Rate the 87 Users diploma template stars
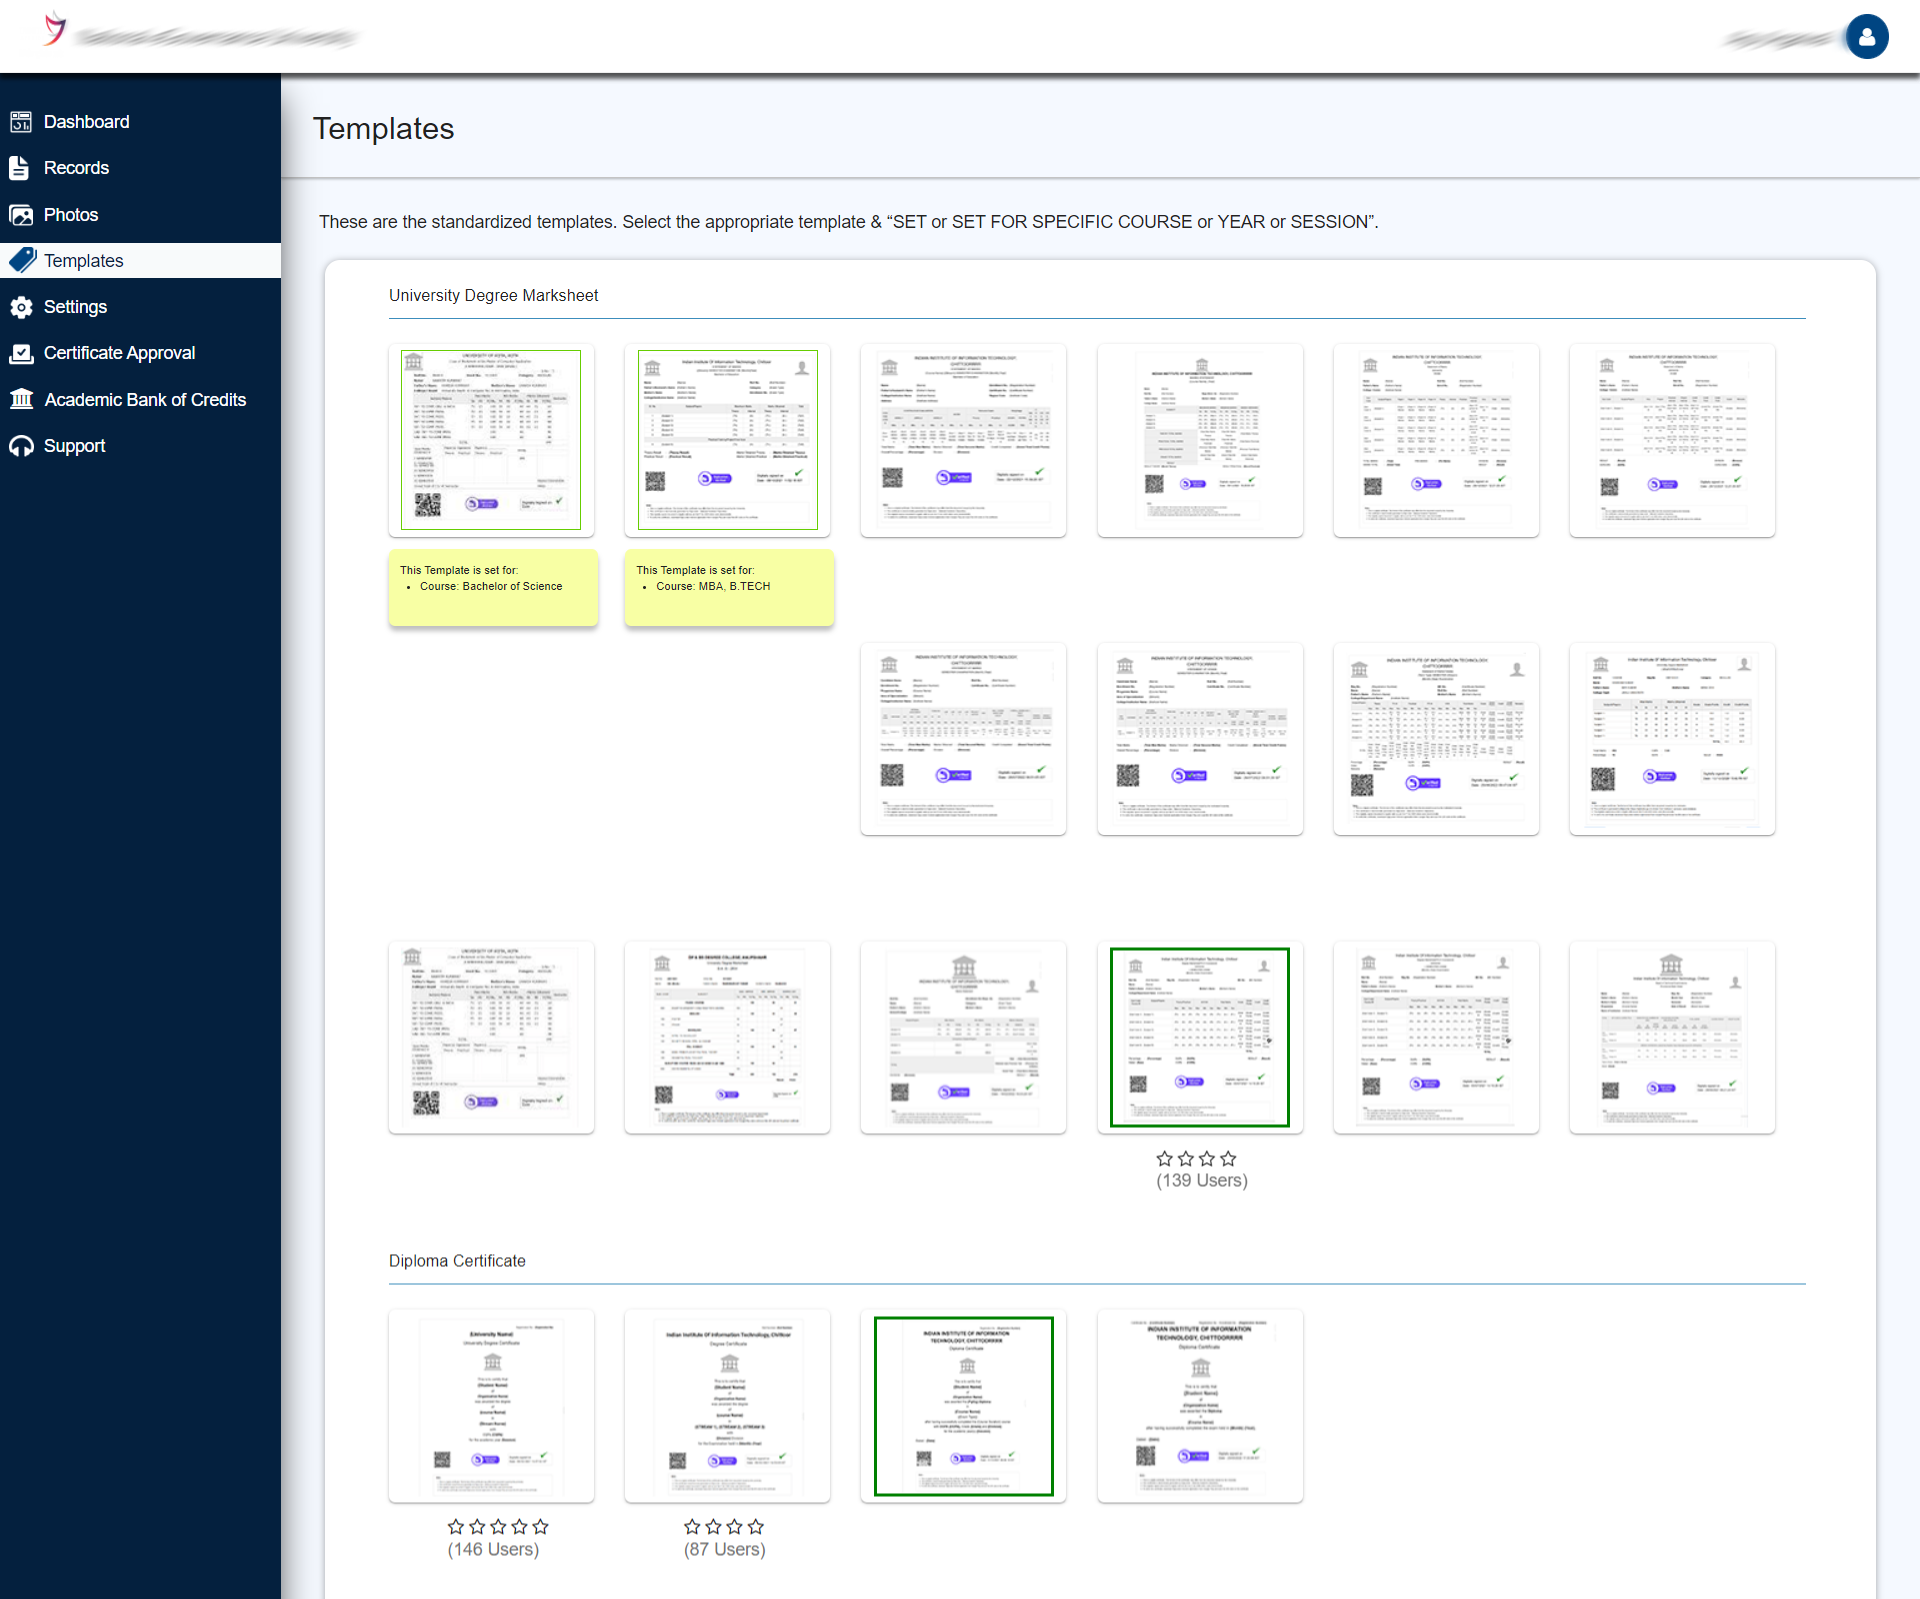The height and width of the screenshot is (1599, 1920). [724, 1527]
